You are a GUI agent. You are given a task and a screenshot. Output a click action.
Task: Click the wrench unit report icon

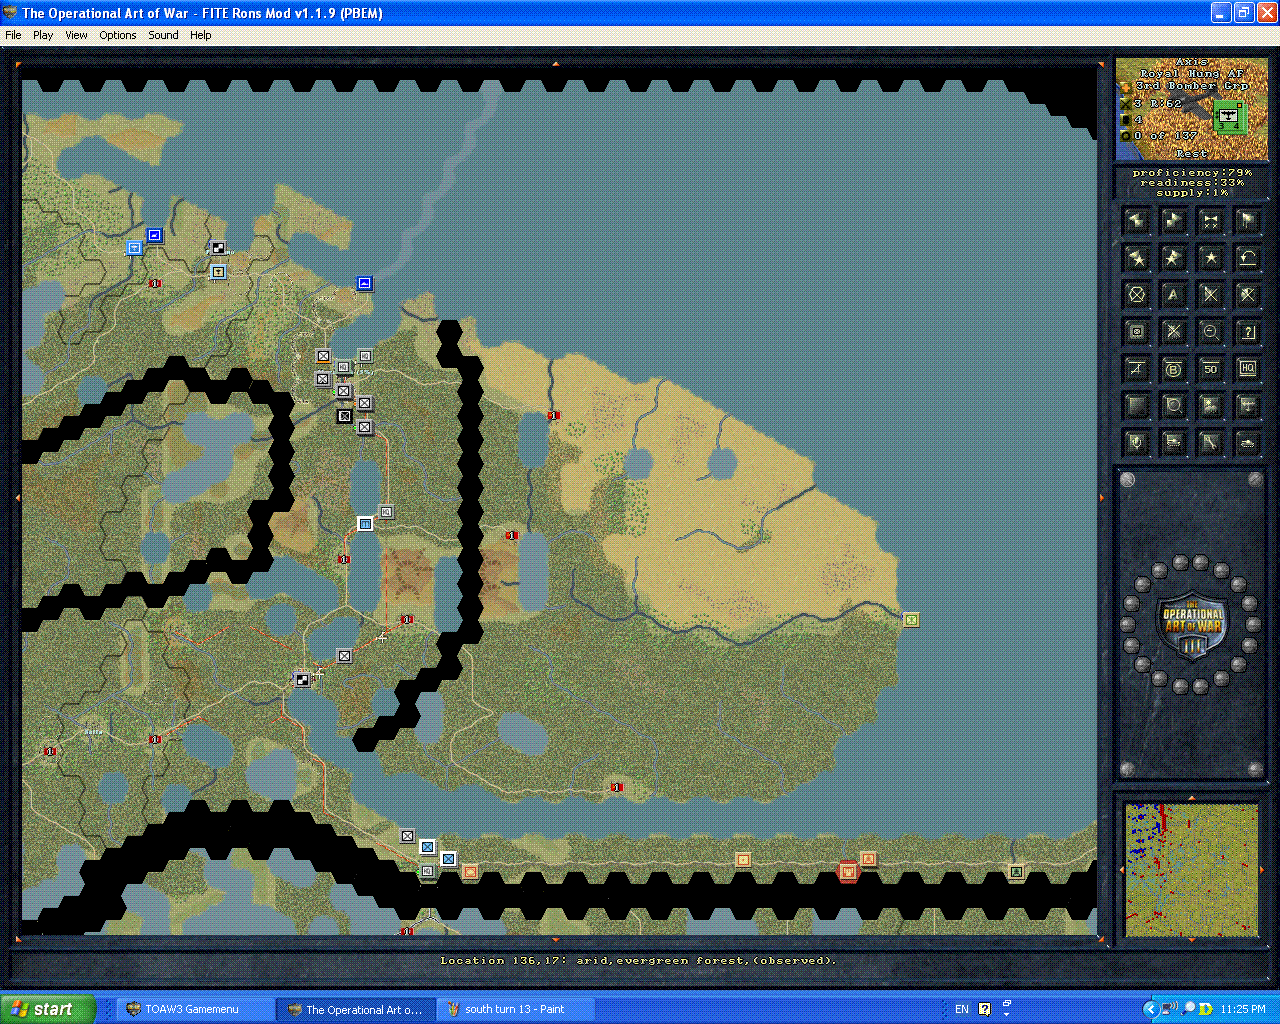pos(1210,442)
